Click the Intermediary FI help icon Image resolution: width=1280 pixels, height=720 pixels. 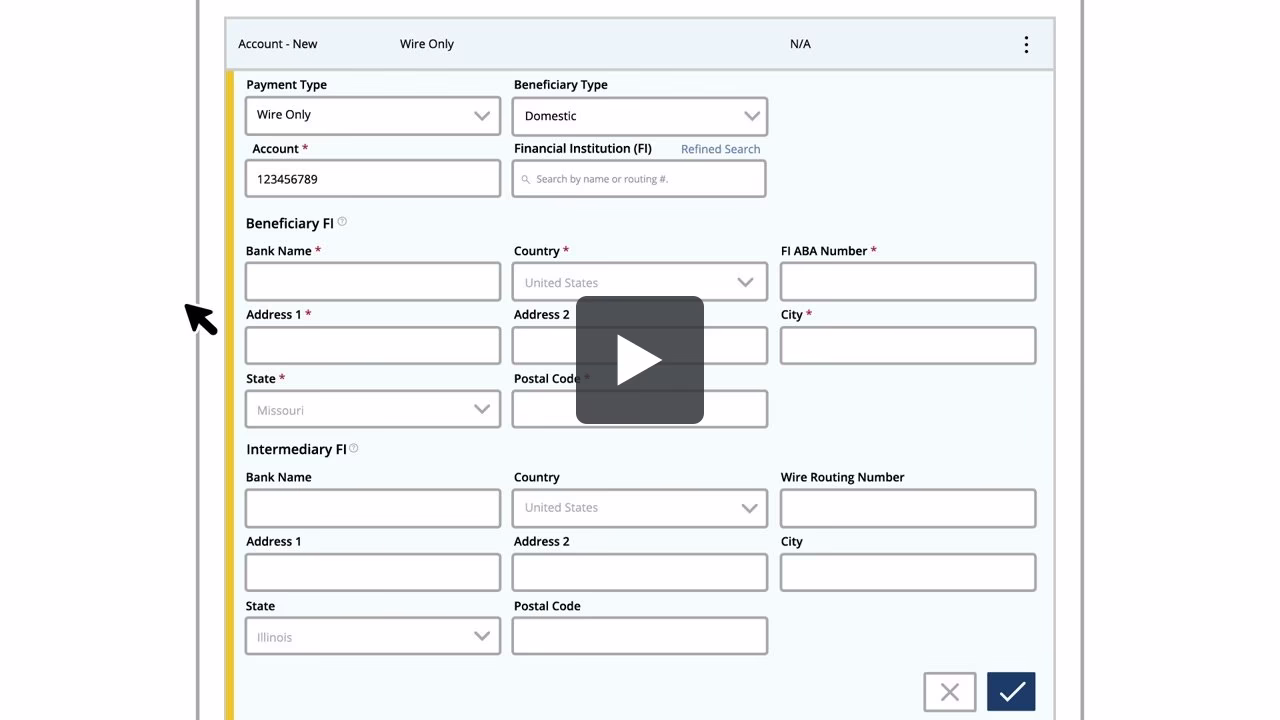354,449
